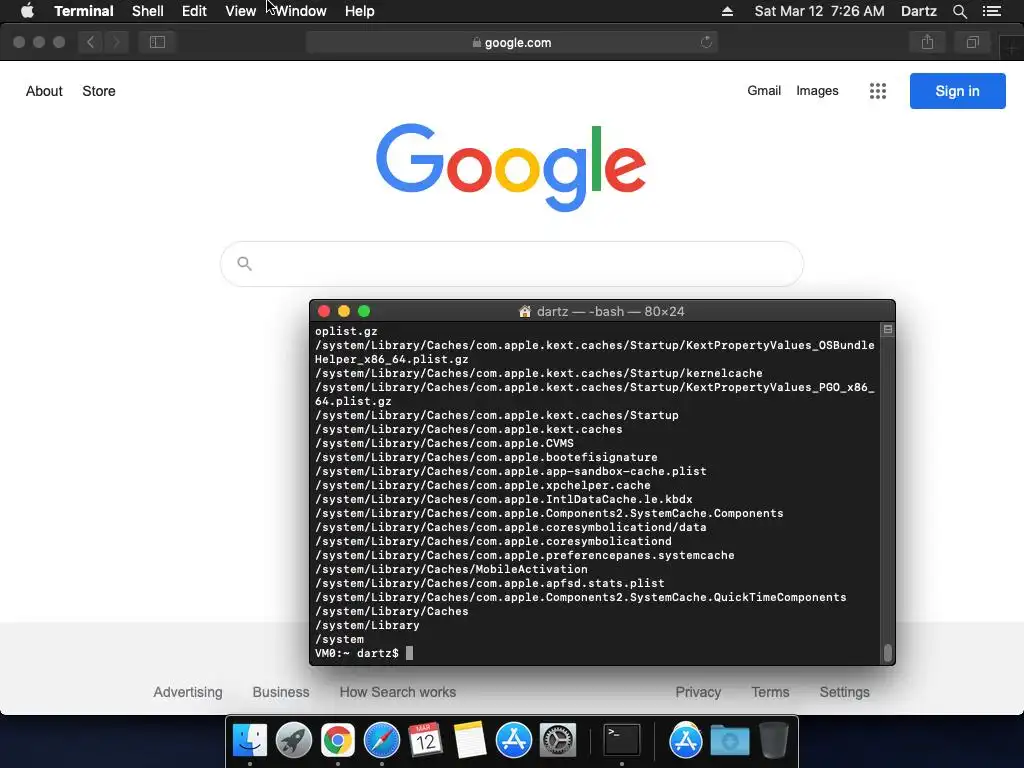Open the Business footer link
This screenshot has height=768, width=1024.
[x=281, y=692]
